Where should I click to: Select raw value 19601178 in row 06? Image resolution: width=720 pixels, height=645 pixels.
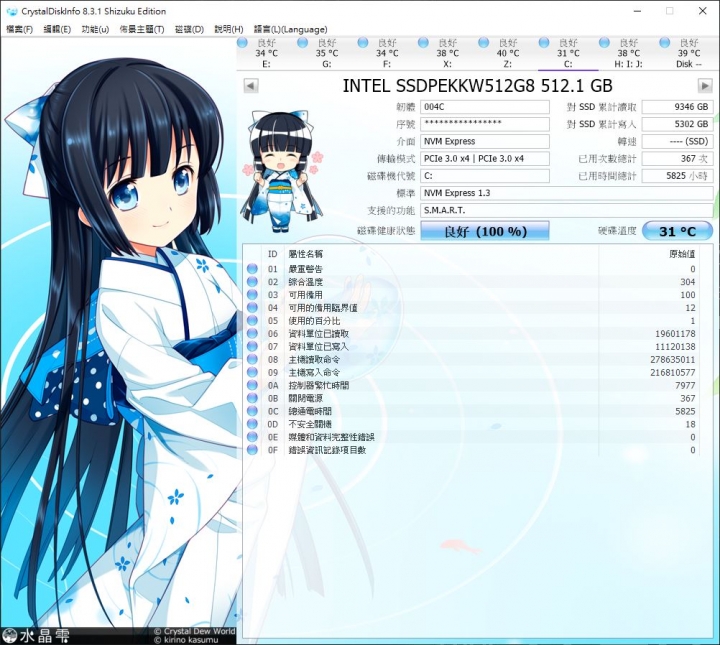pyautogui.click(x=675, y=334)
